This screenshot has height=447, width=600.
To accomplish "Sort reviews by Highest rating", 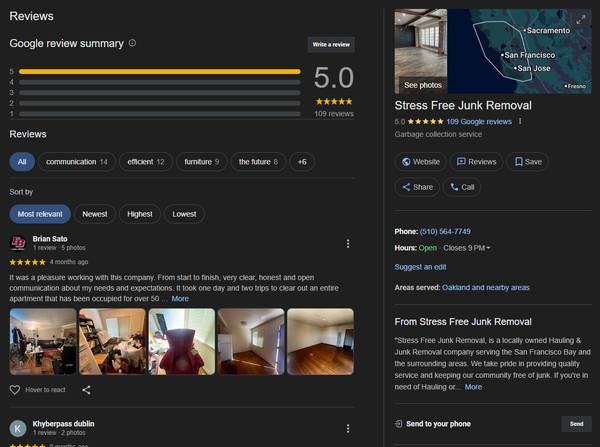I will pyautogui.click(x=140, y=213).
